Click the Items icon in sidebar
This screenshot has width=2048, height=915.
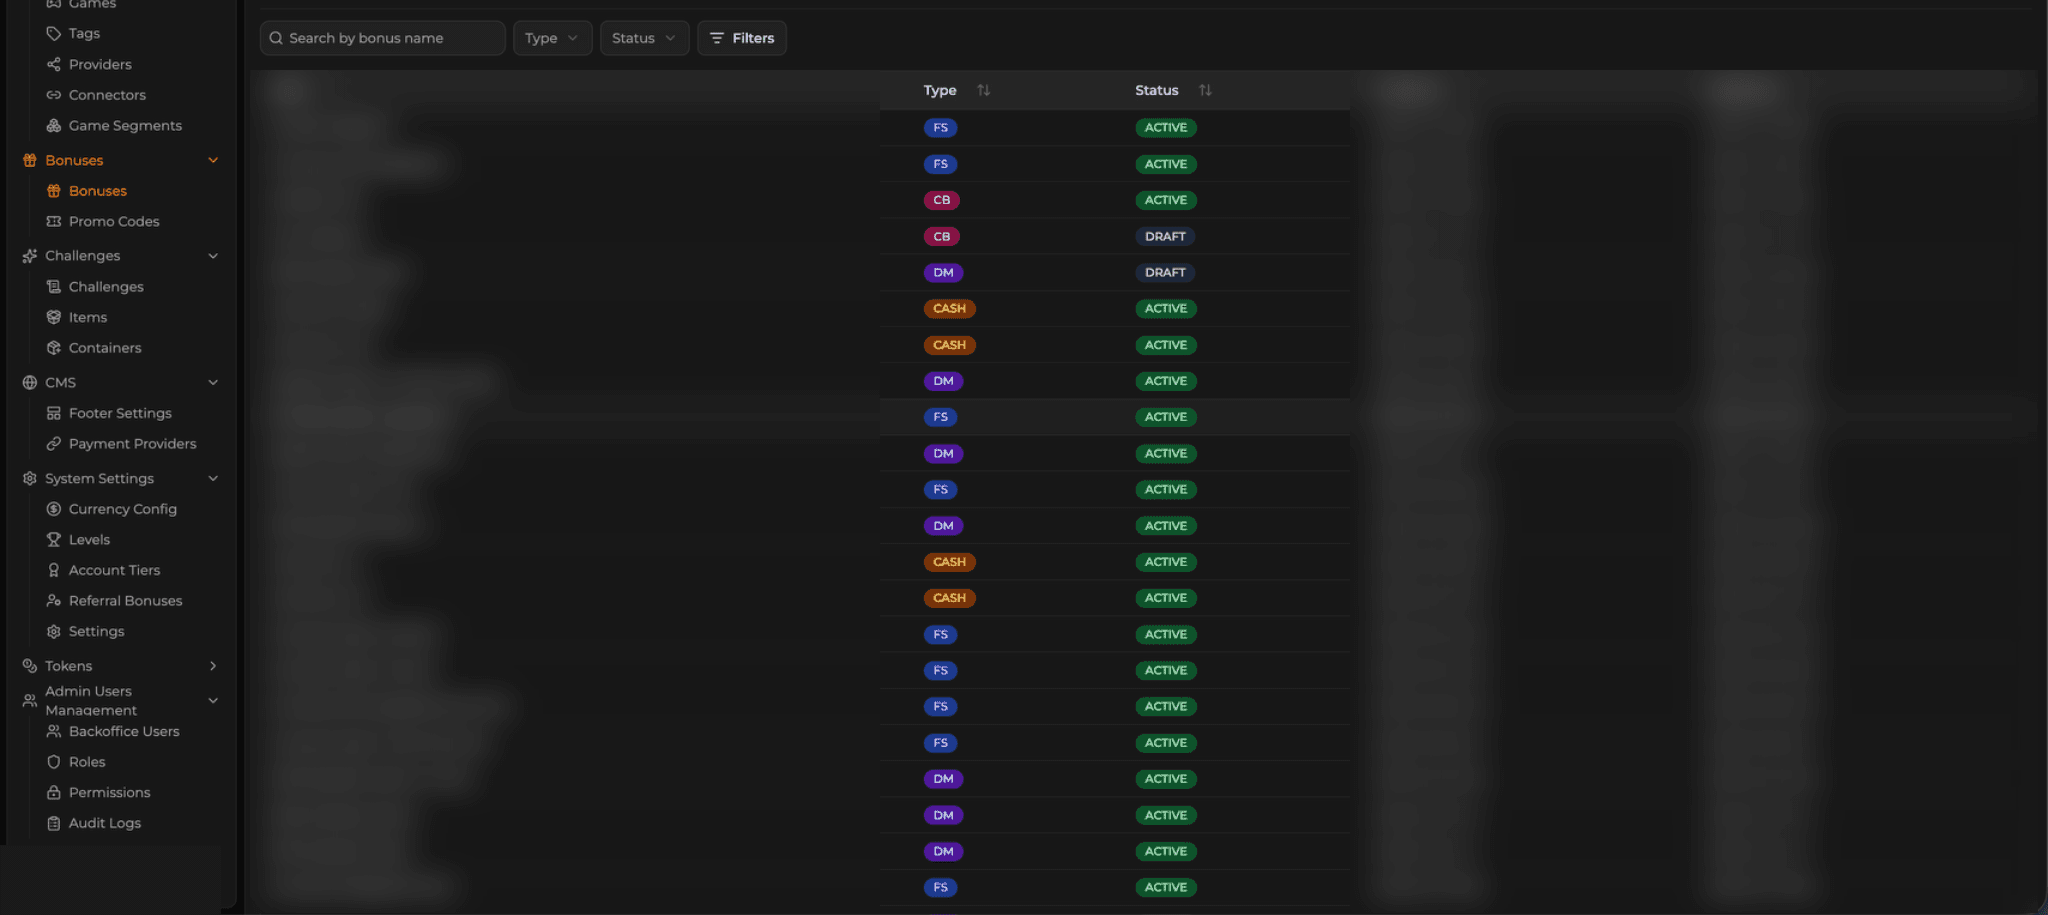(54, 317)
